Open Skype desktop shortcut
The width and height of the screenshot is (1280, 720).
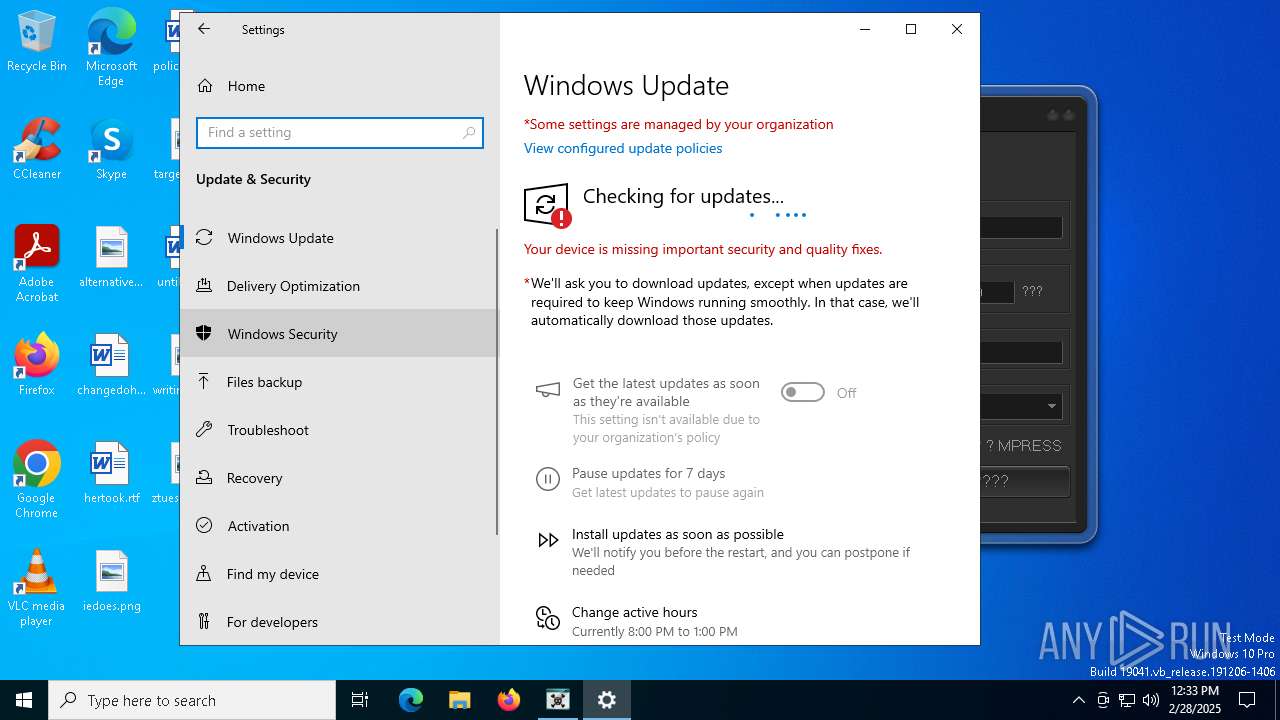[x=111, y=149]
